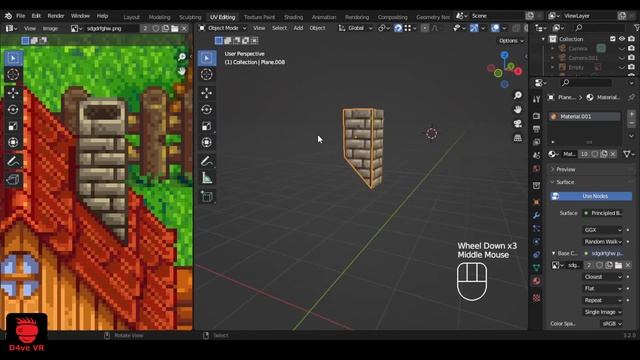640x360 pixels.
Task: Open the Render properties tab
Action: [x=536, y=116]
